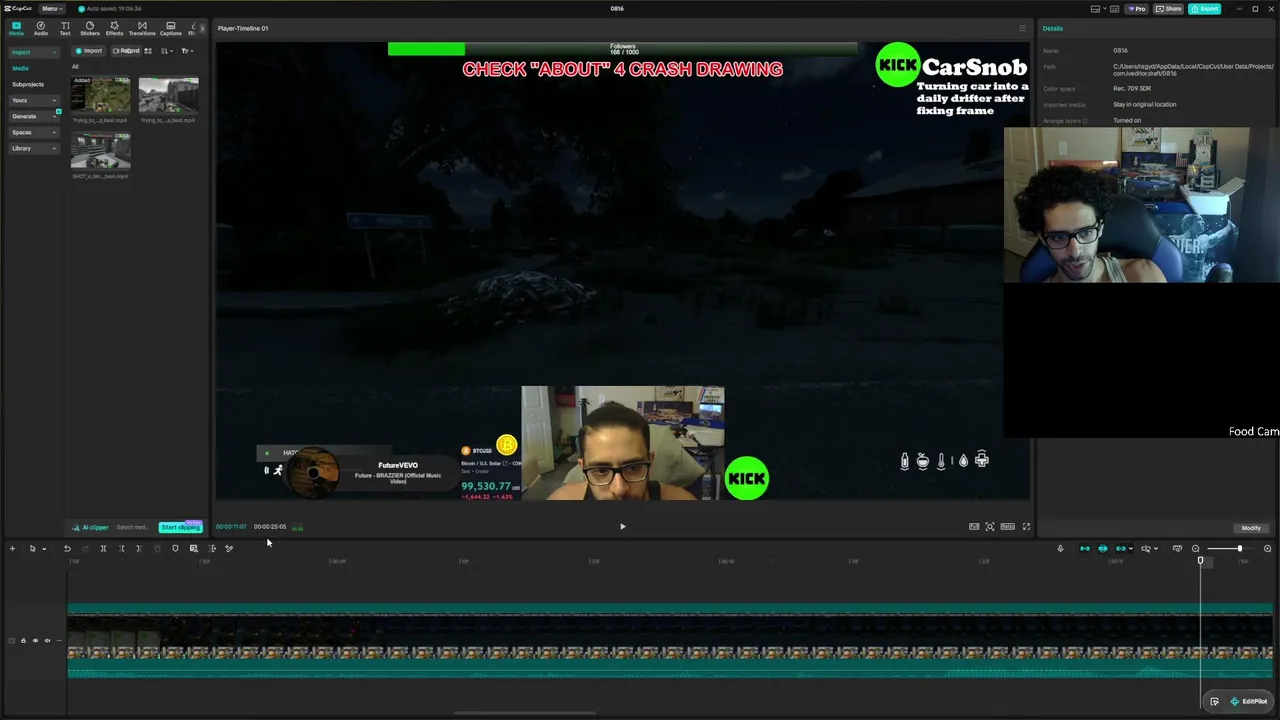1280x720 pixels.
Task: Open the player panel hamburger menu
Action: pos(1022,28)
